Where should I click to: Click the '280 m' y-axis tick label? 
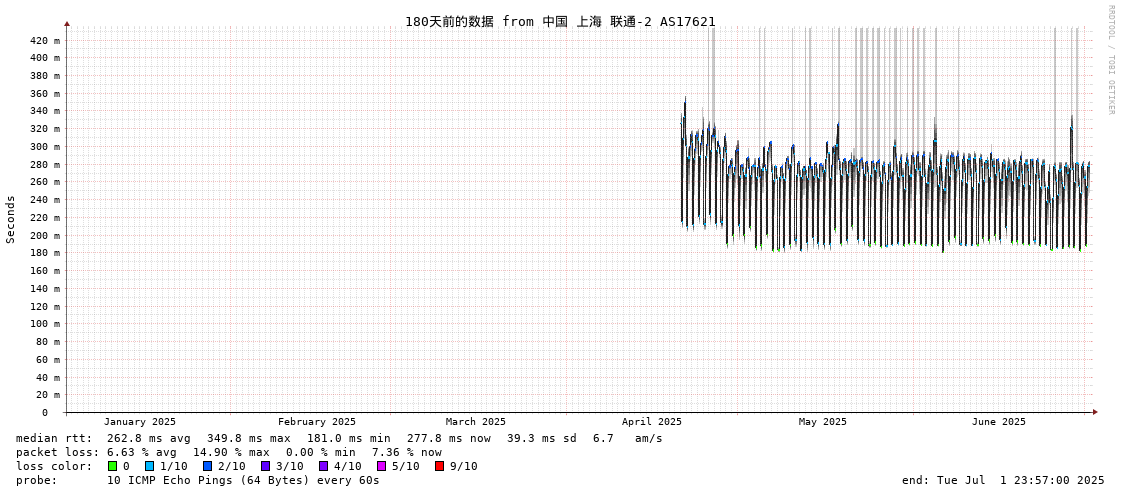point(45,164)
